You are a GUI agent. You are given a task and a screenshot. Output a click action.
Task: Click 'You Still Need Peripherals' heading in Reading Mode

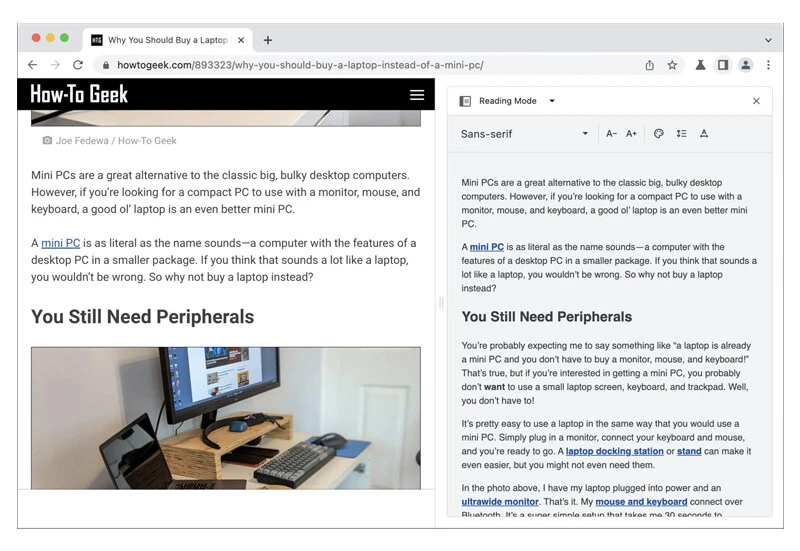[546, 317]
